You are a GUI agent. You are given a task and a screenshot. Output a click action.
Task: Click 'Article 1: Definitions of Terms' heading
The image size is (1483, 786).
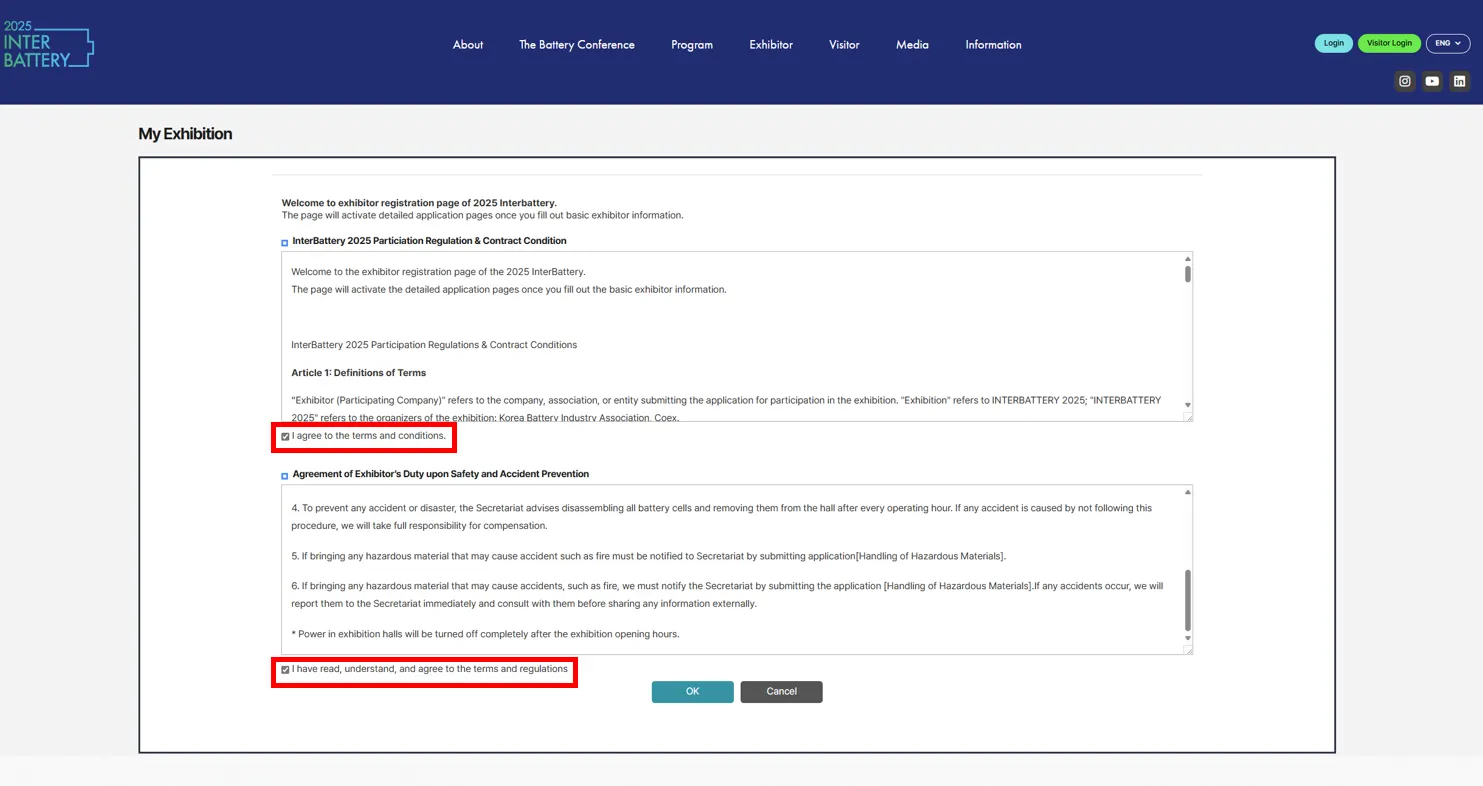pyautogui.click(x=359, y=373)
